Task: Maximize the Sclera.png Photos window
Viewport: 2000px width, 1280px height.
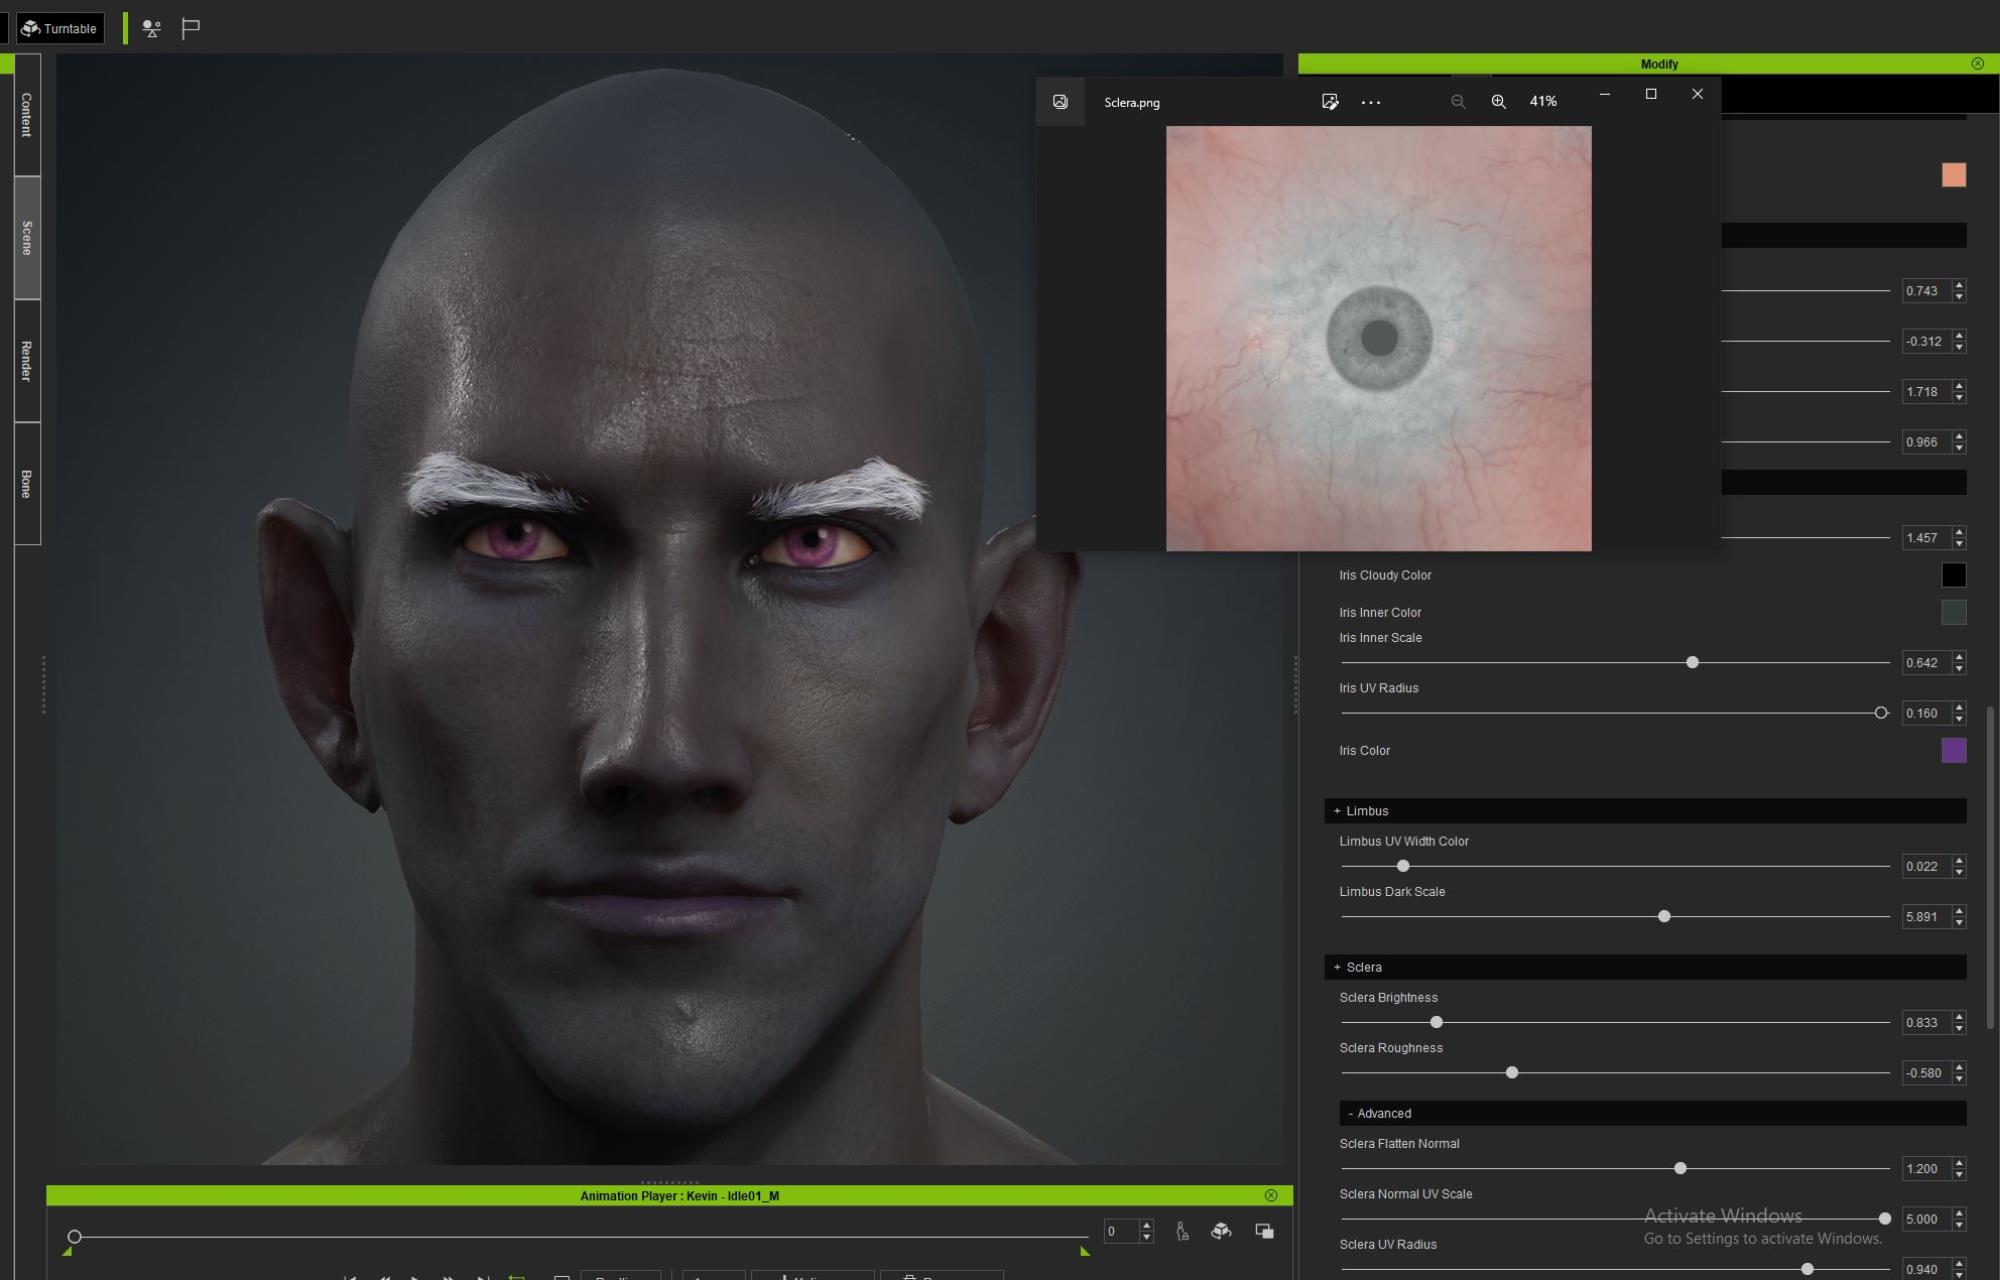Action: pyautogui.click(x=1651, y=94)
